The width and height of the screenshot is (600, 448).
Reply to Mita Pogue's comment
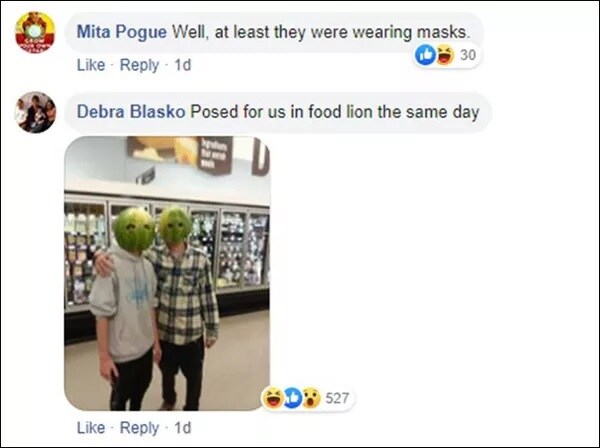(x=139, y=65)
